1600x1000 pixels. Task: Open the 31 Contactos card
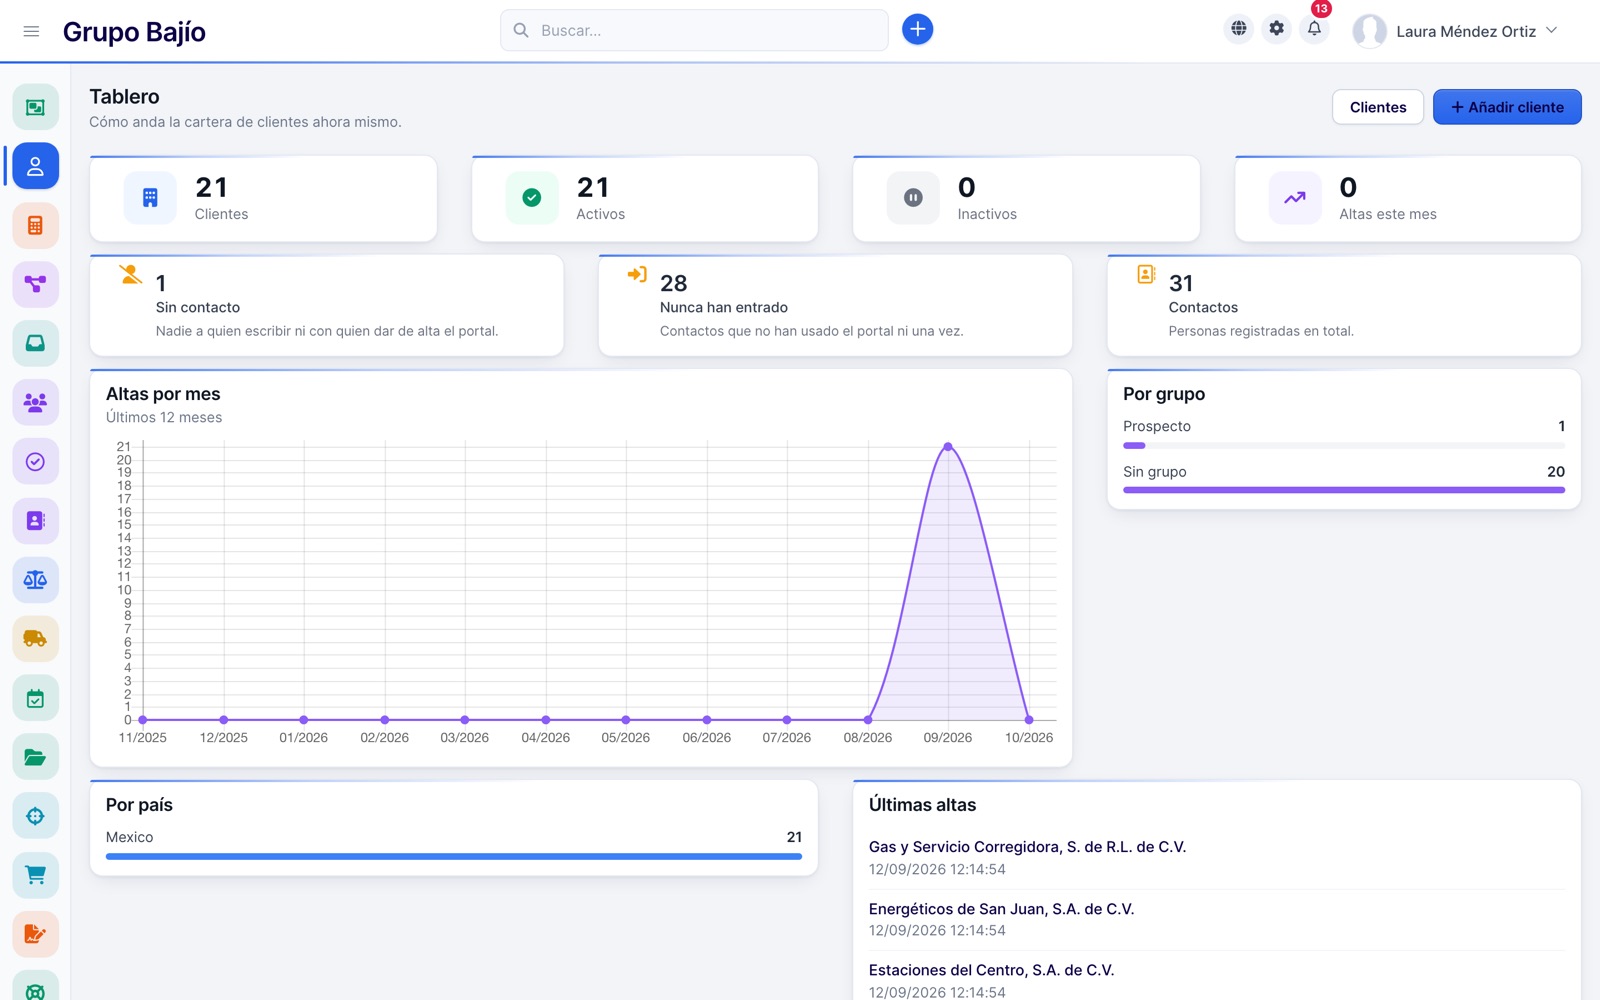tap(1344, 305)
